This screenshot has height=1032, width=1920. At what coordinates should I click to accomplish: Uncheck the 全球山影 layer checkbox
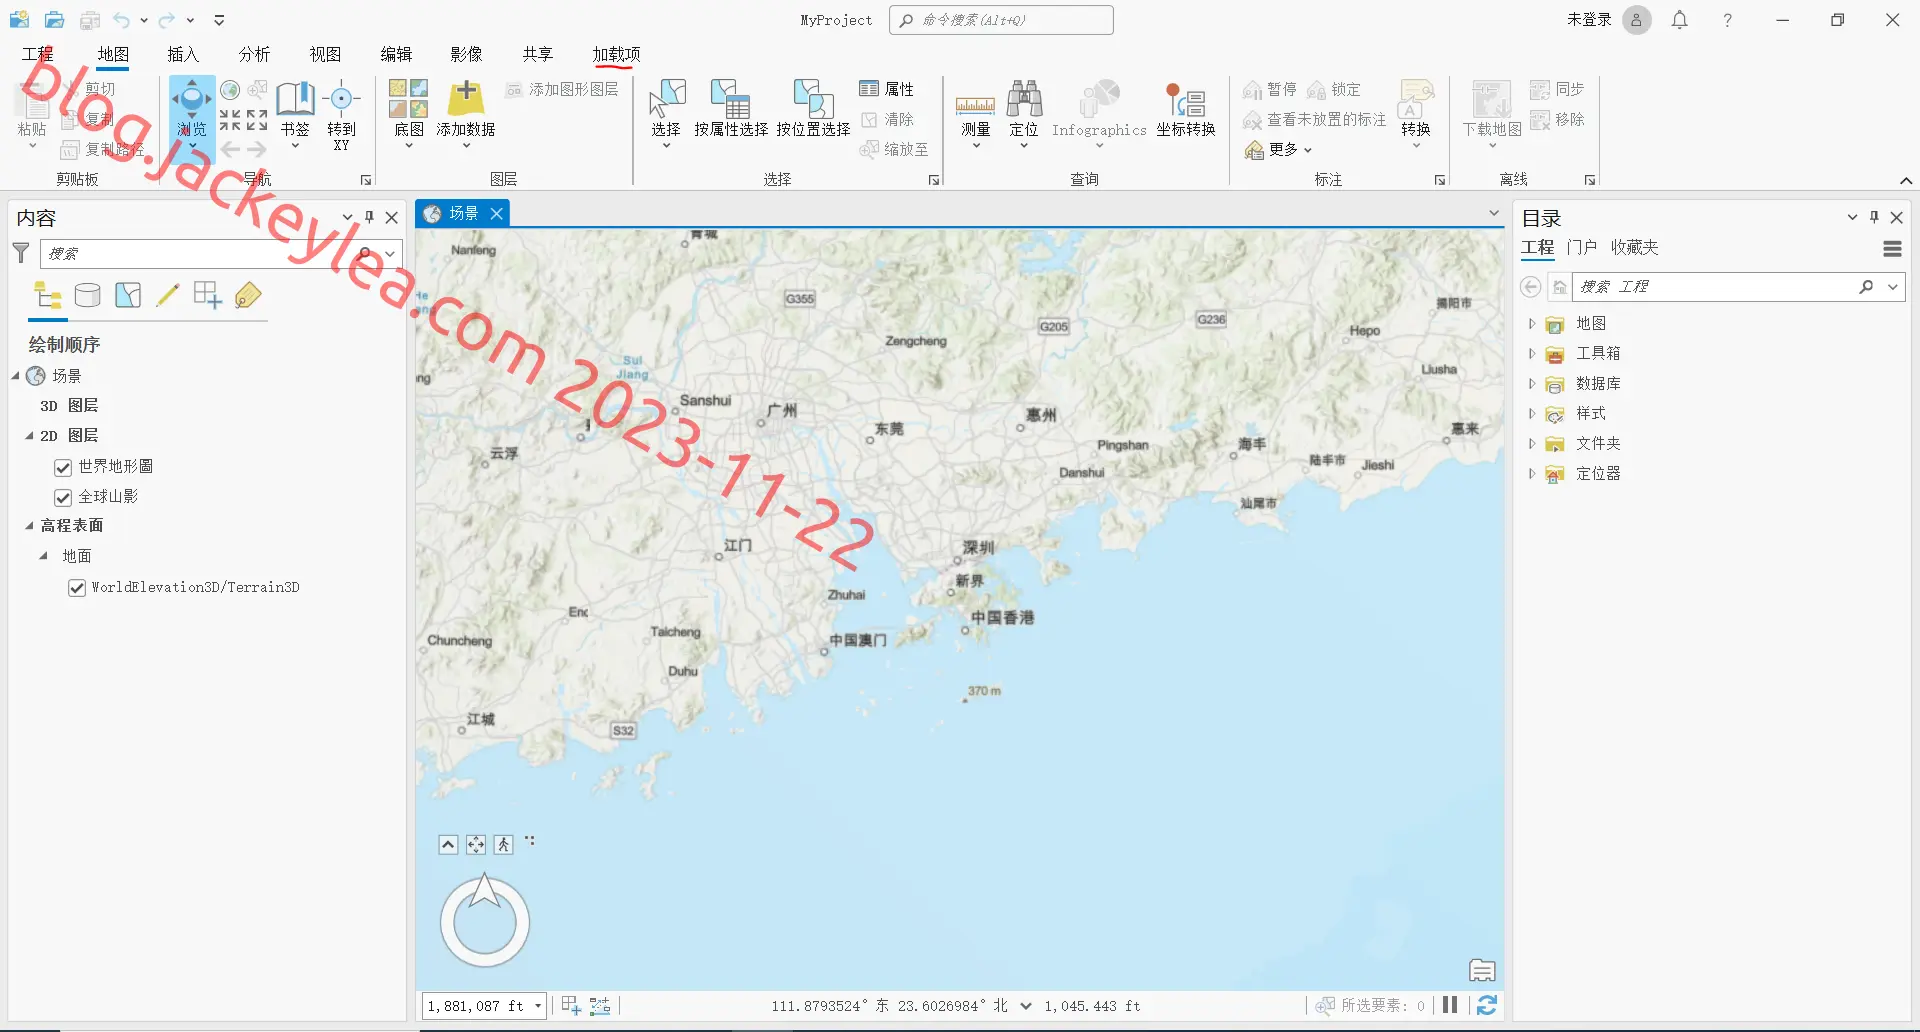coord(63,497)
